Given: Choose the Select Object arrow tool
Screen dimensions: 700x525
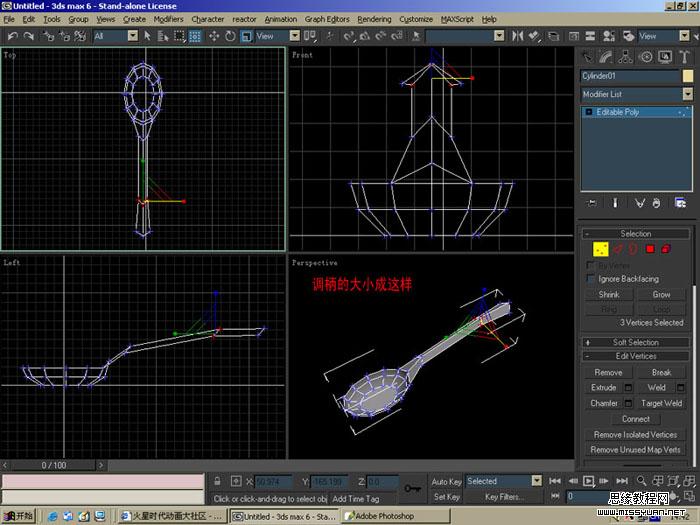Looking at the screenshot, I should [147, 36].
